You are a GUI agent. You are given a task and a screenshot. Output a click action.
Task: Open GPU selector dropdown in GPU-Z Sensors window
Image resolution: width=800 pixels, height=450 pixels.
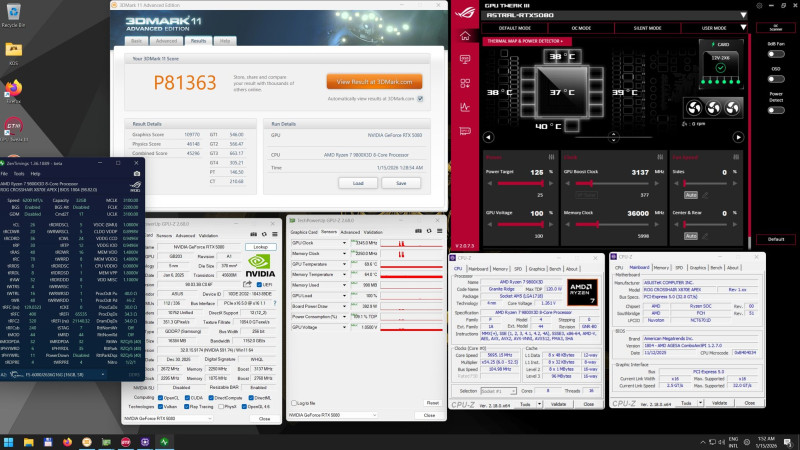click(333, 415)
